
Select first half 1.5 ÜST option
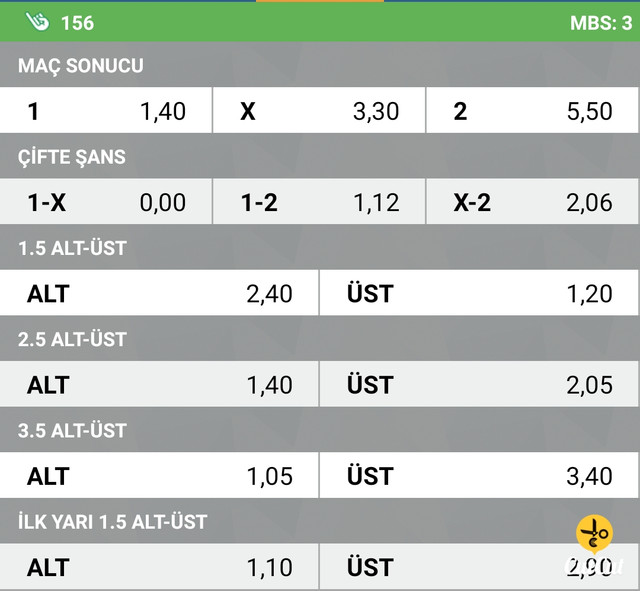pyautogui.click(x=479, y=567)
